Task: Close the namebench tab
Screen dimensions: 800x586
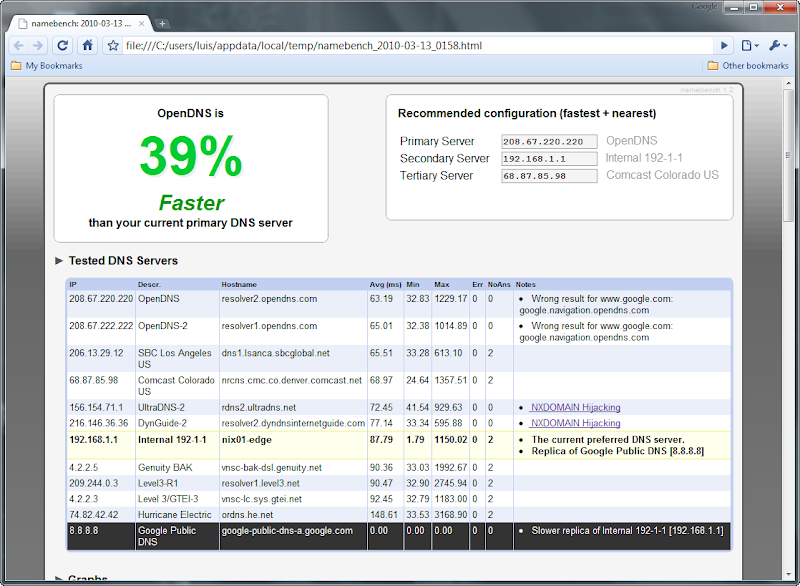Action: (140, 23)
